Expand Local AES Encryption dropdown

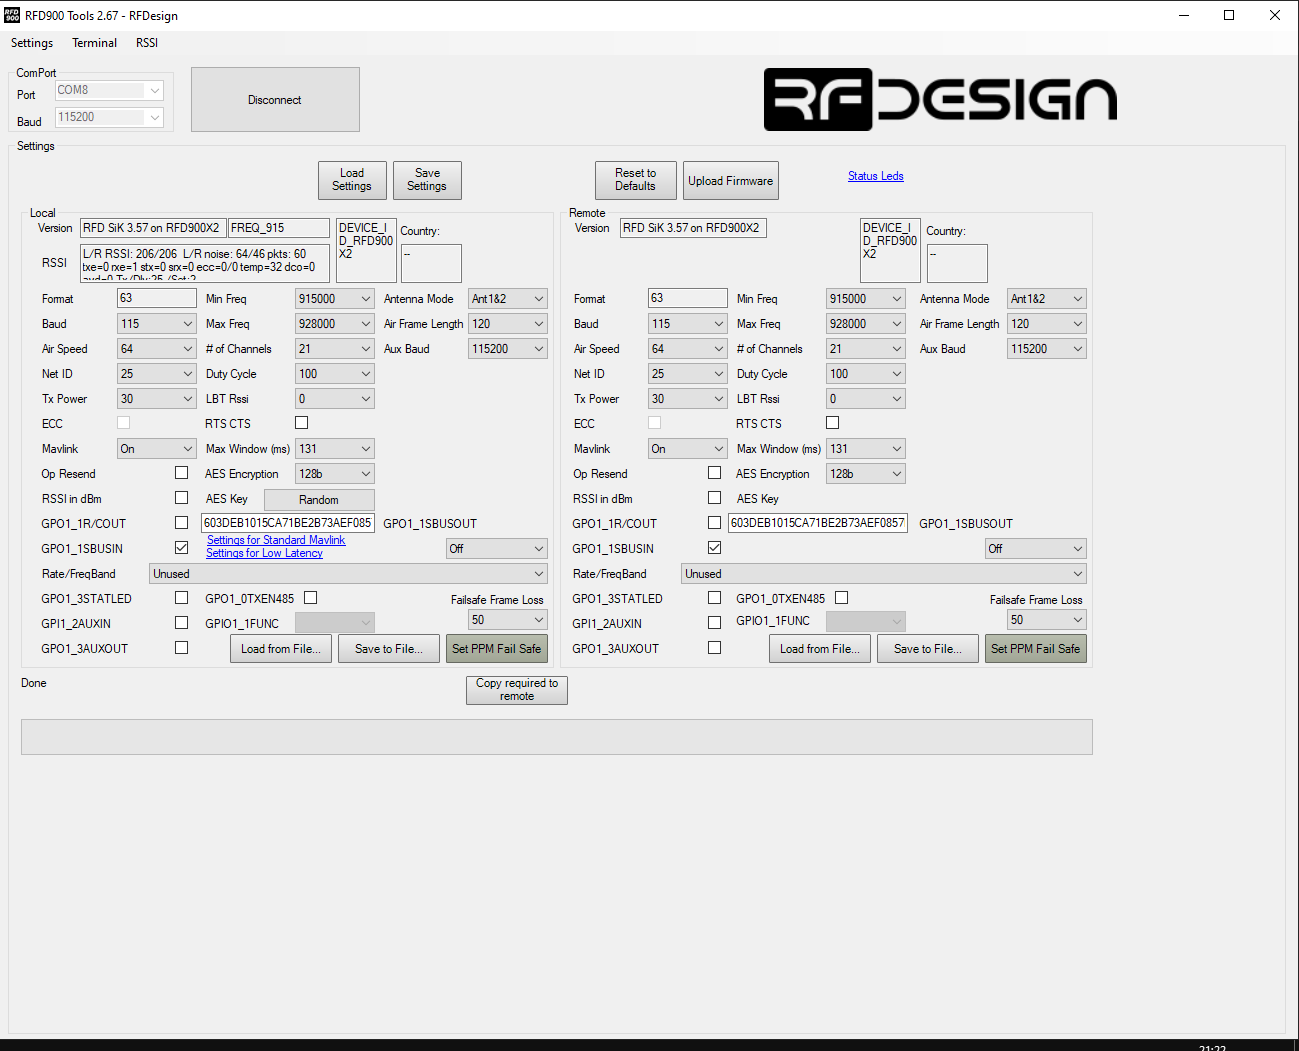coord(335,474)
